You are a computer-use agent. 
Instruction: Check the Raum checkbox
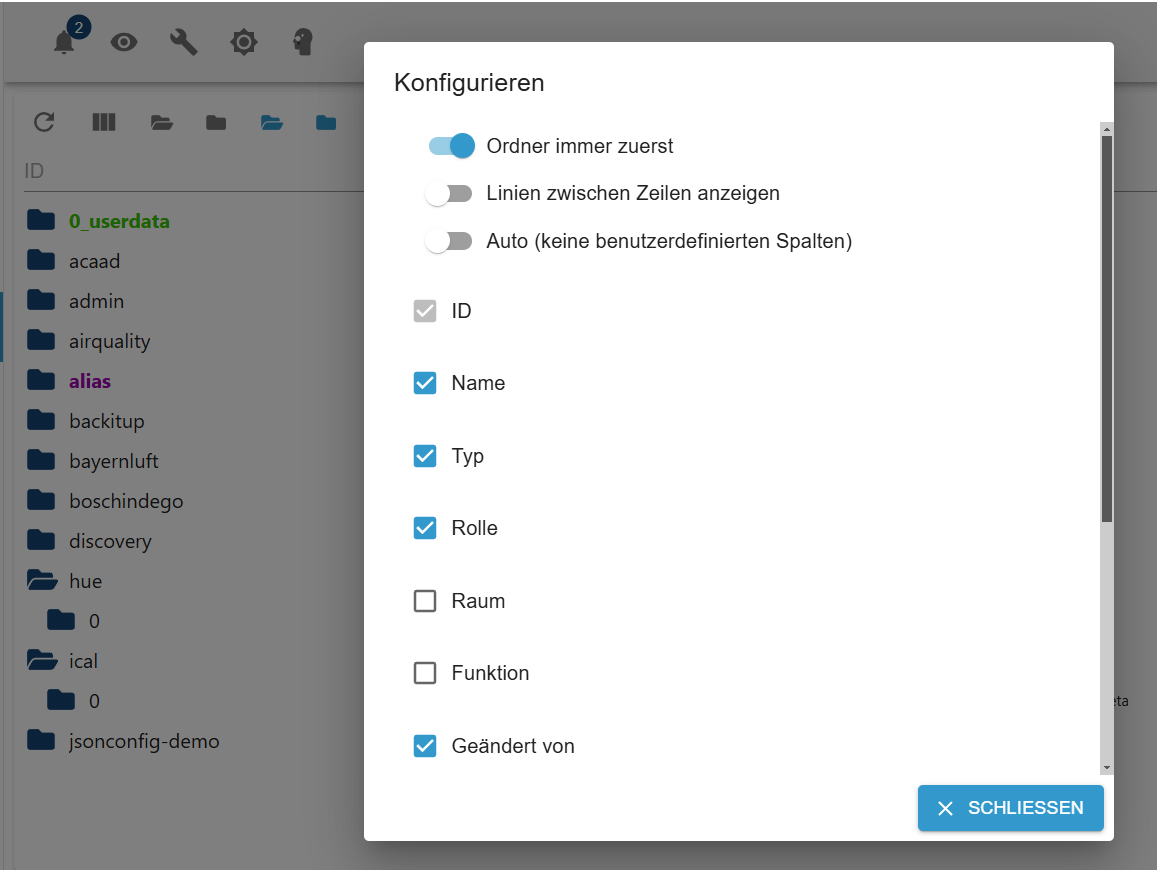(x=425, y=601)
